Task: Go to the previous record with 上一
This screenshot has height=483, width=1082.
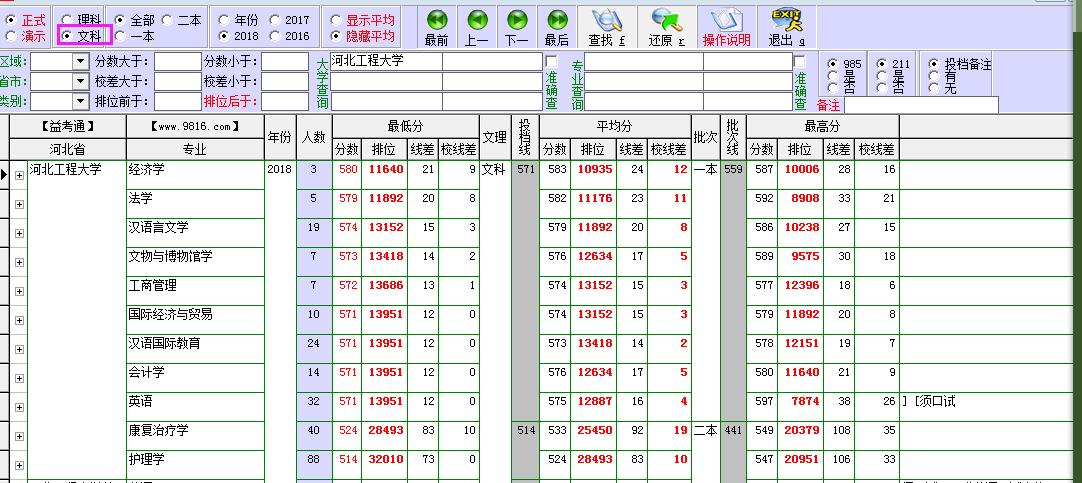Action: 476,28
